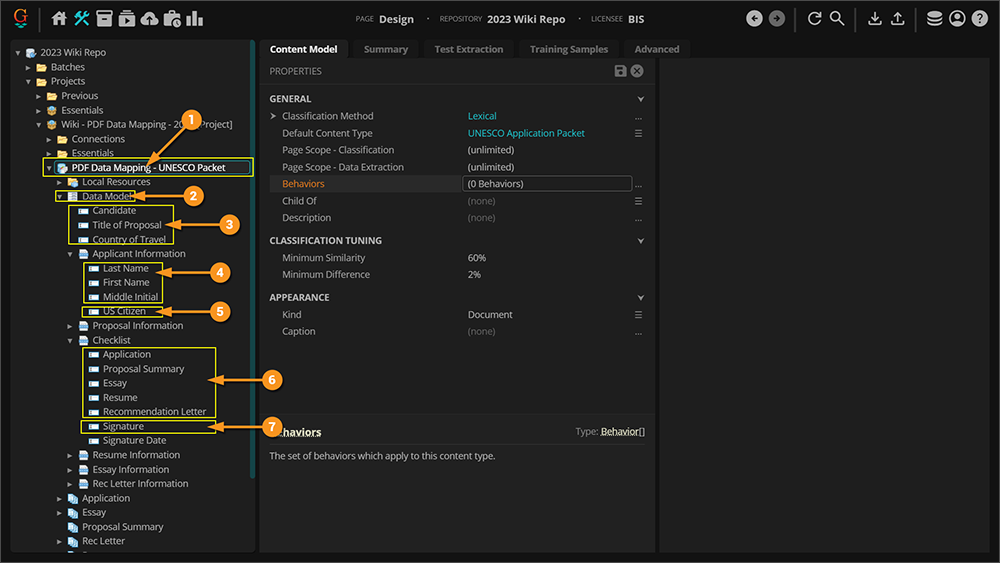Expand the Proposal Information tree node
The image size is (1000, 563).
71,326
